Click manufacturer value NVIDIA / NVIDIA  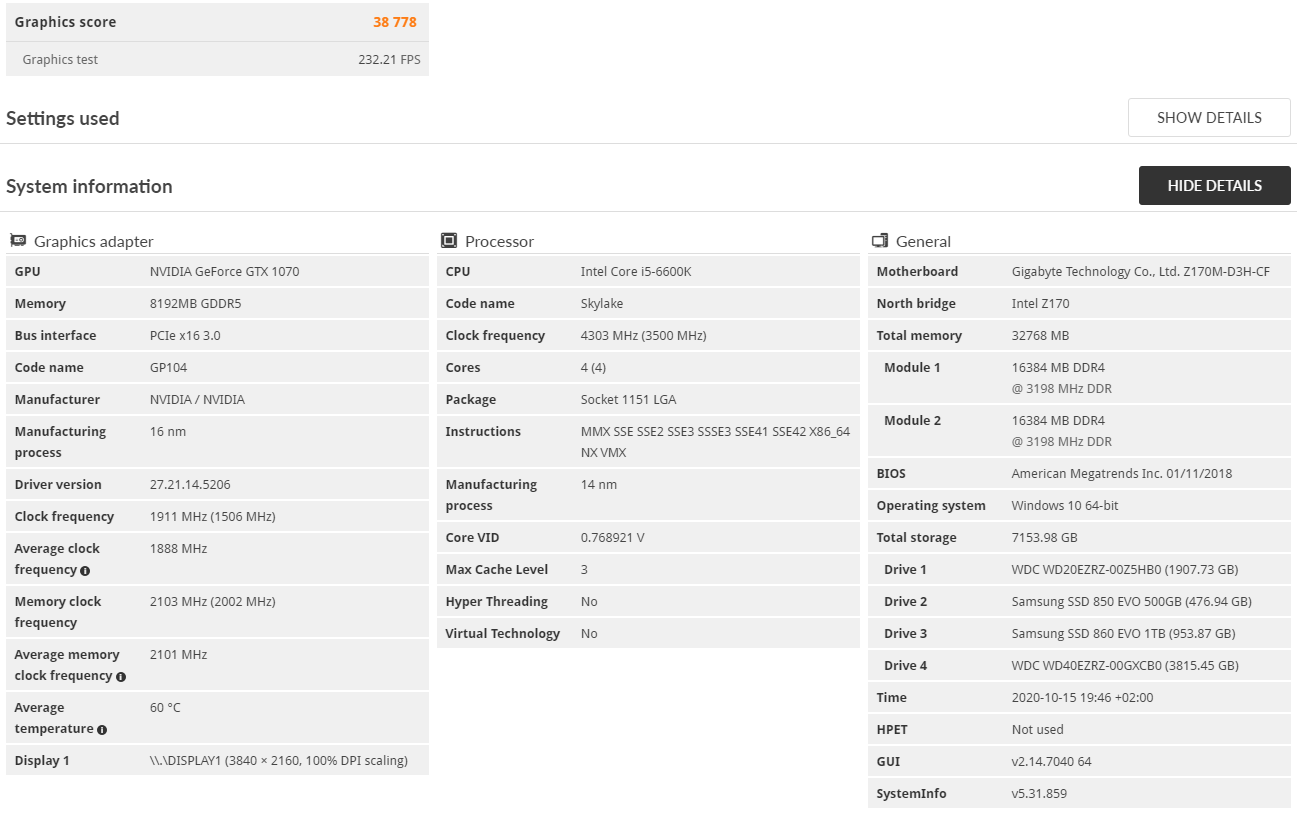coord(197,399)
